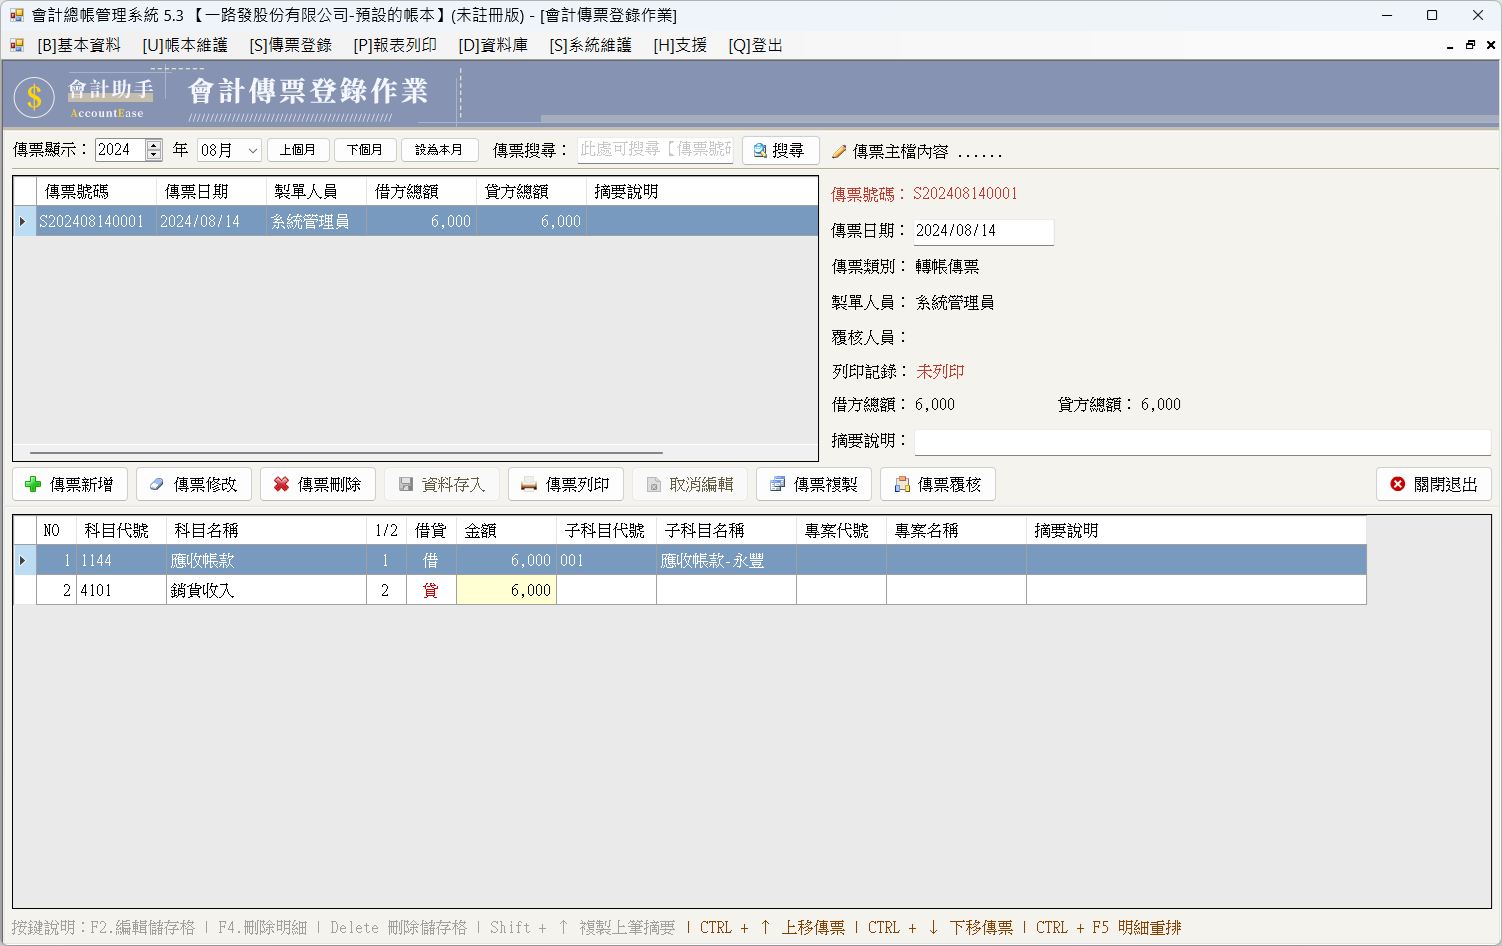Viewport: 1502px width, 946px height.
Task: Open the [S]傳票登錄 menu
Action: 291,45
